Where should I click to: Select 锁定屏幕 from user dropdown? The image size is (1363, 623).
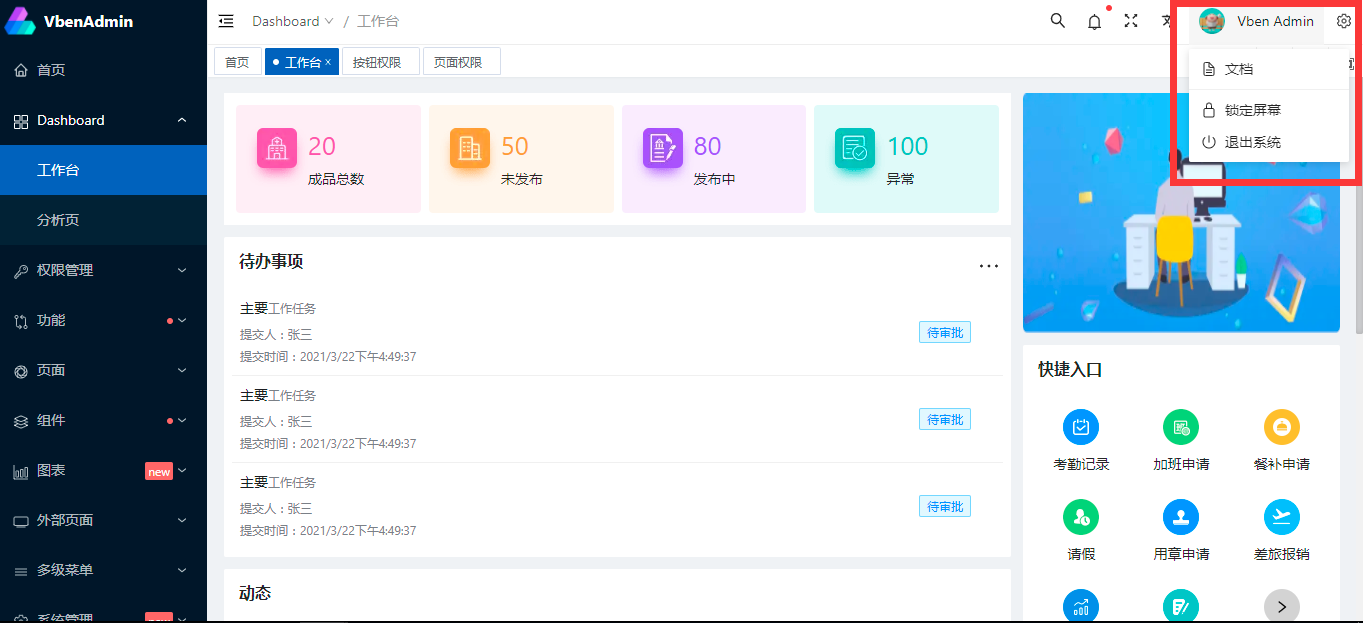pyautogui.click(x=1269, y=110)
